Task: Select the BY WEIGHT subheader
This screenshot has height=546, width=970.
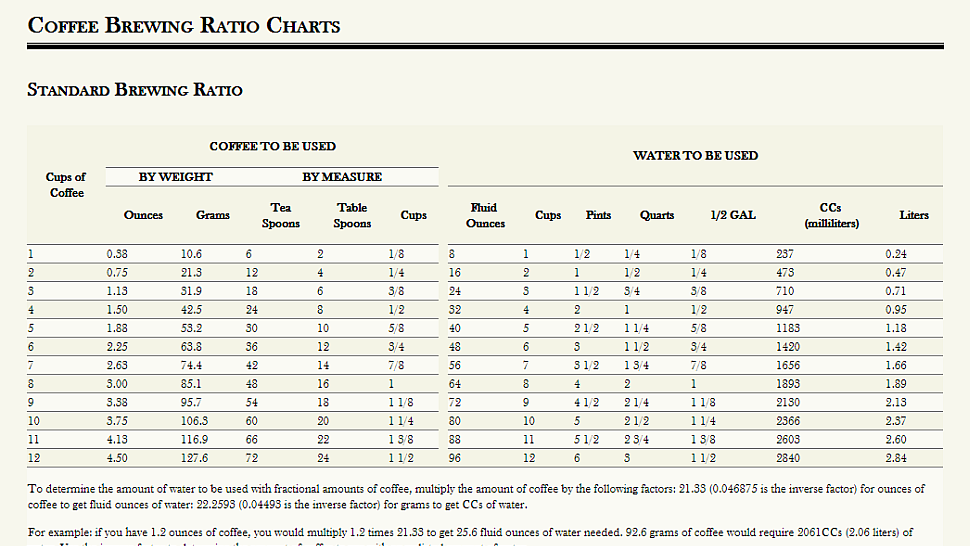Action: 175,177
